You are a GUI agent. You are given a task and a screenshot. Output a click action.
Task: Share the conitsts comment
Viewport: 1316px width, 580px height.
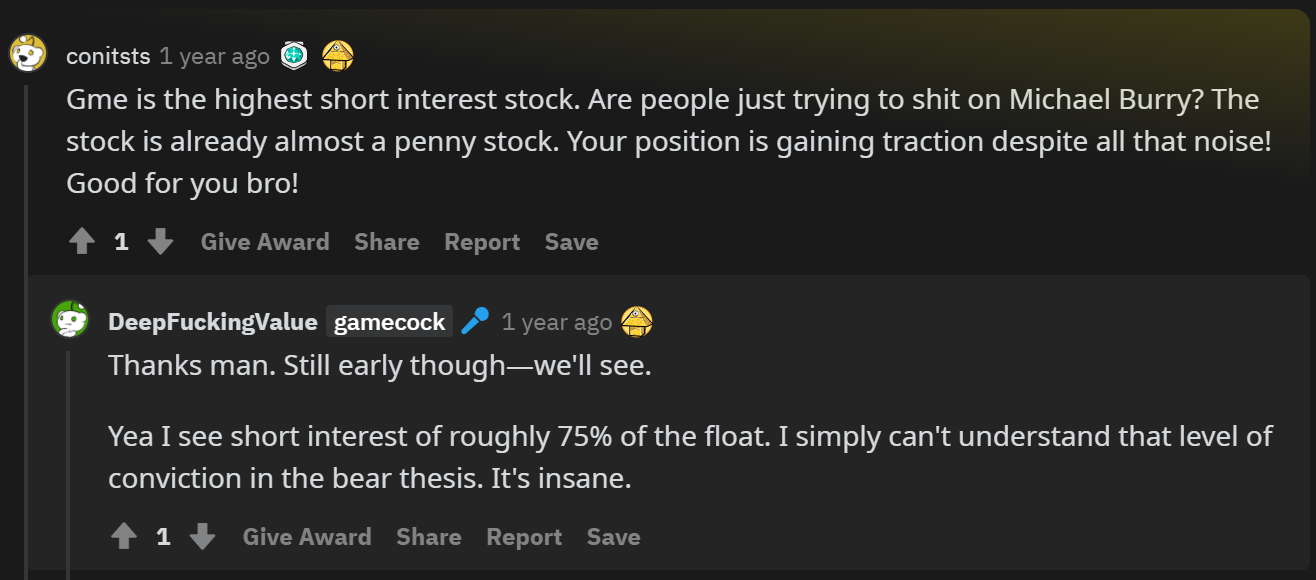tap(387, 242)
